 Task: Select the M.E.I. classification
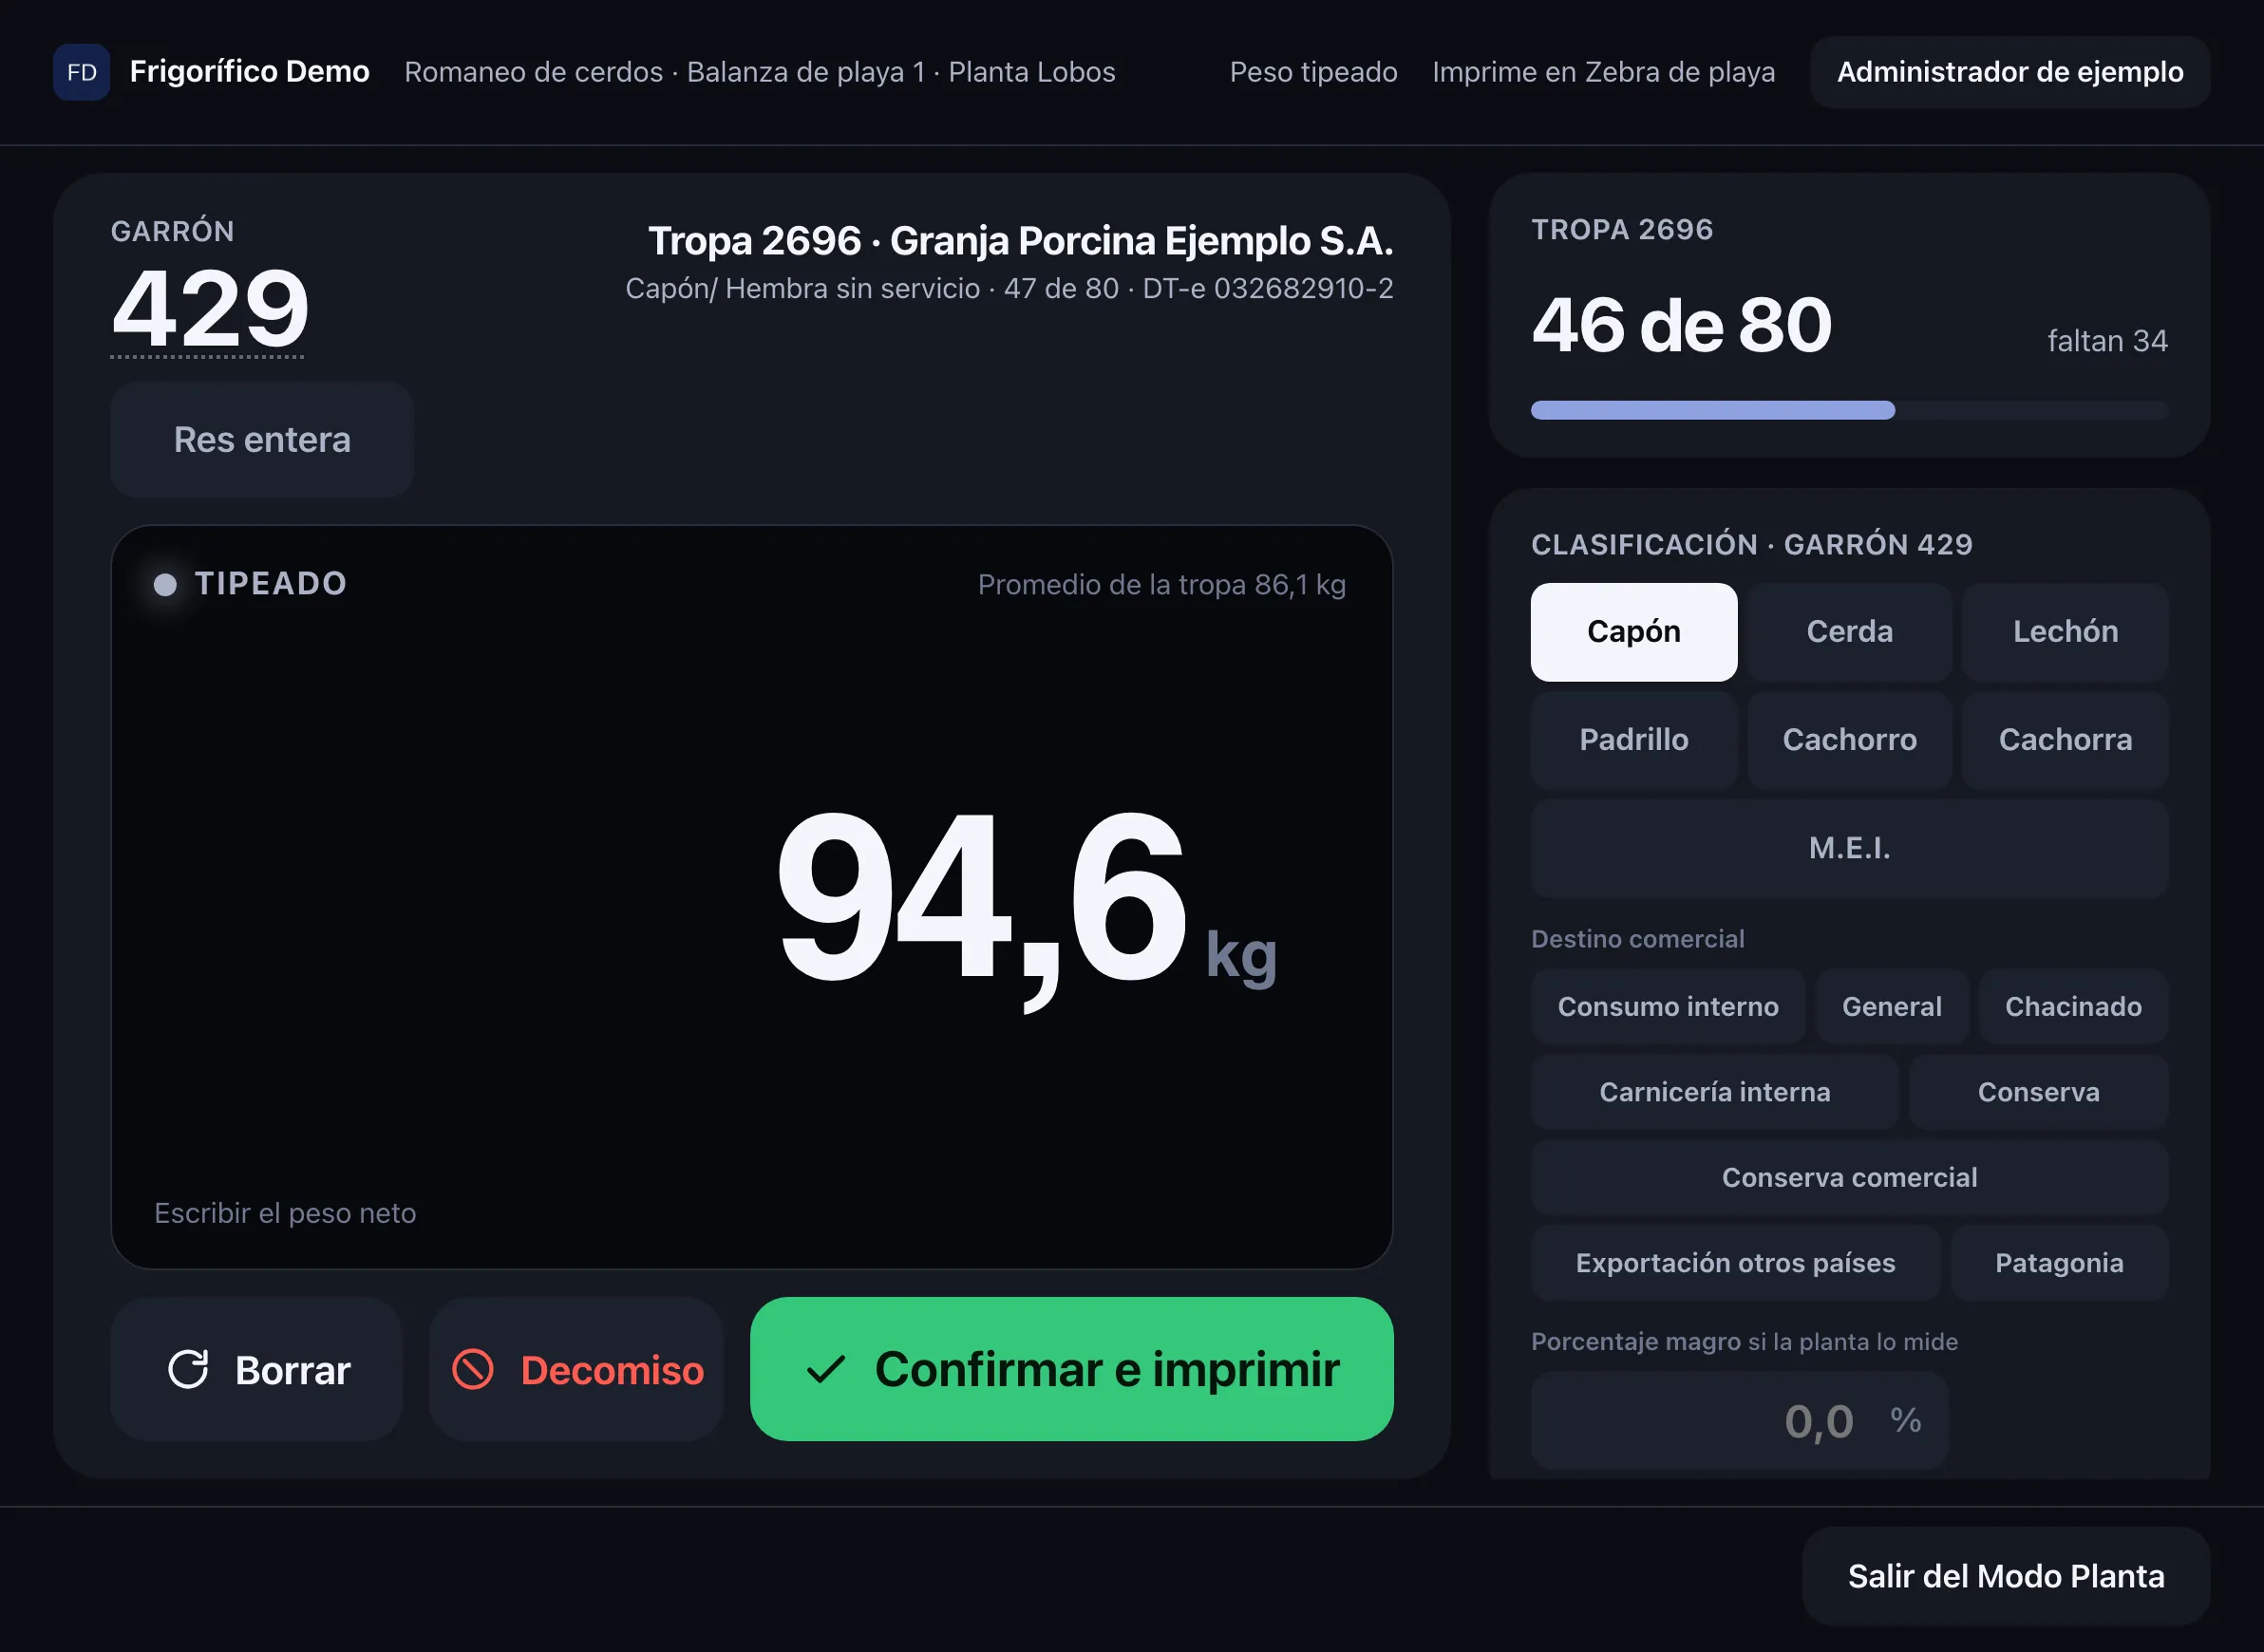[x=1849, y=848]
